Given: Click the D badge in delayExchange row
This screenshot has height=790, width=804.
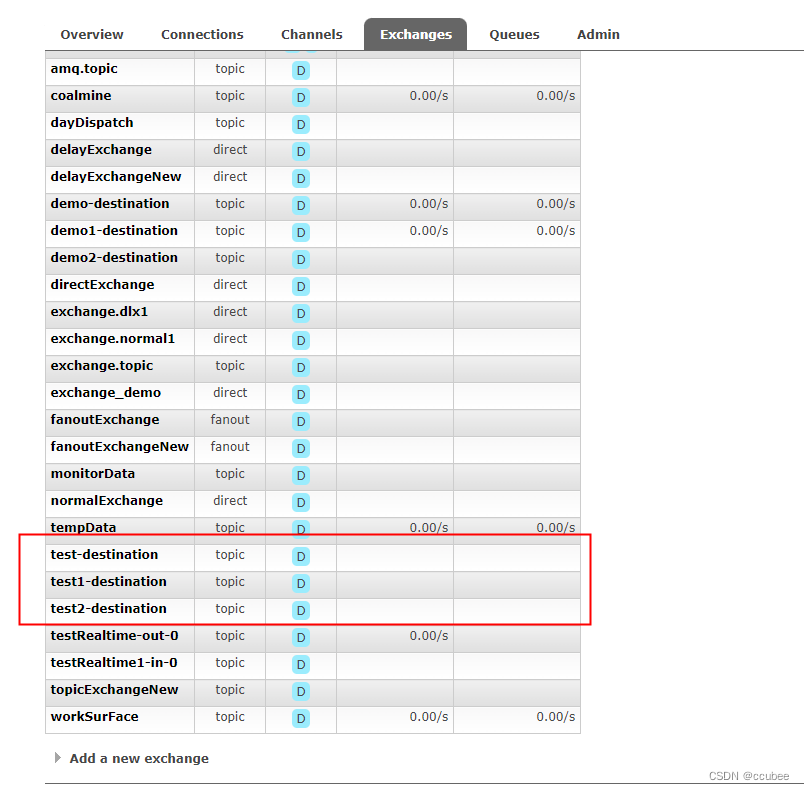Looking at the screenshot, I should pos(301,152).
